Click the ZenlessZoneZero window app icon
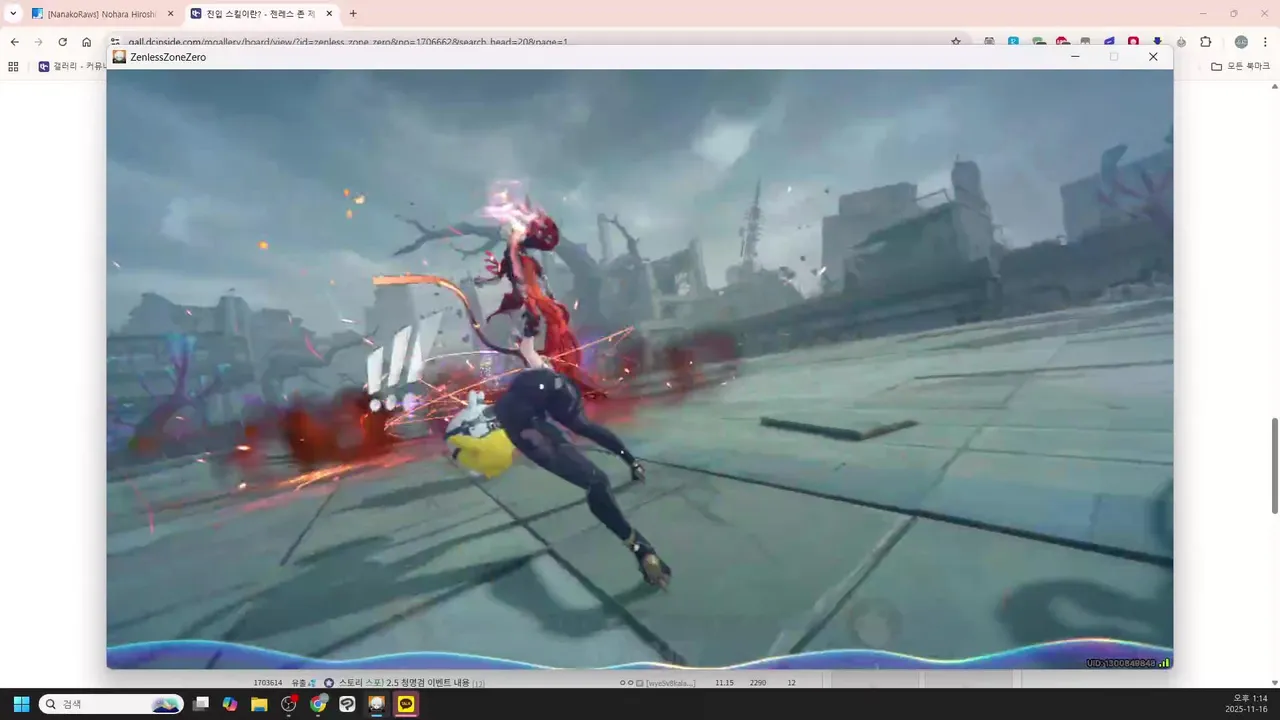The width and height of the screenshot is (1280, 720). (119, 57)
